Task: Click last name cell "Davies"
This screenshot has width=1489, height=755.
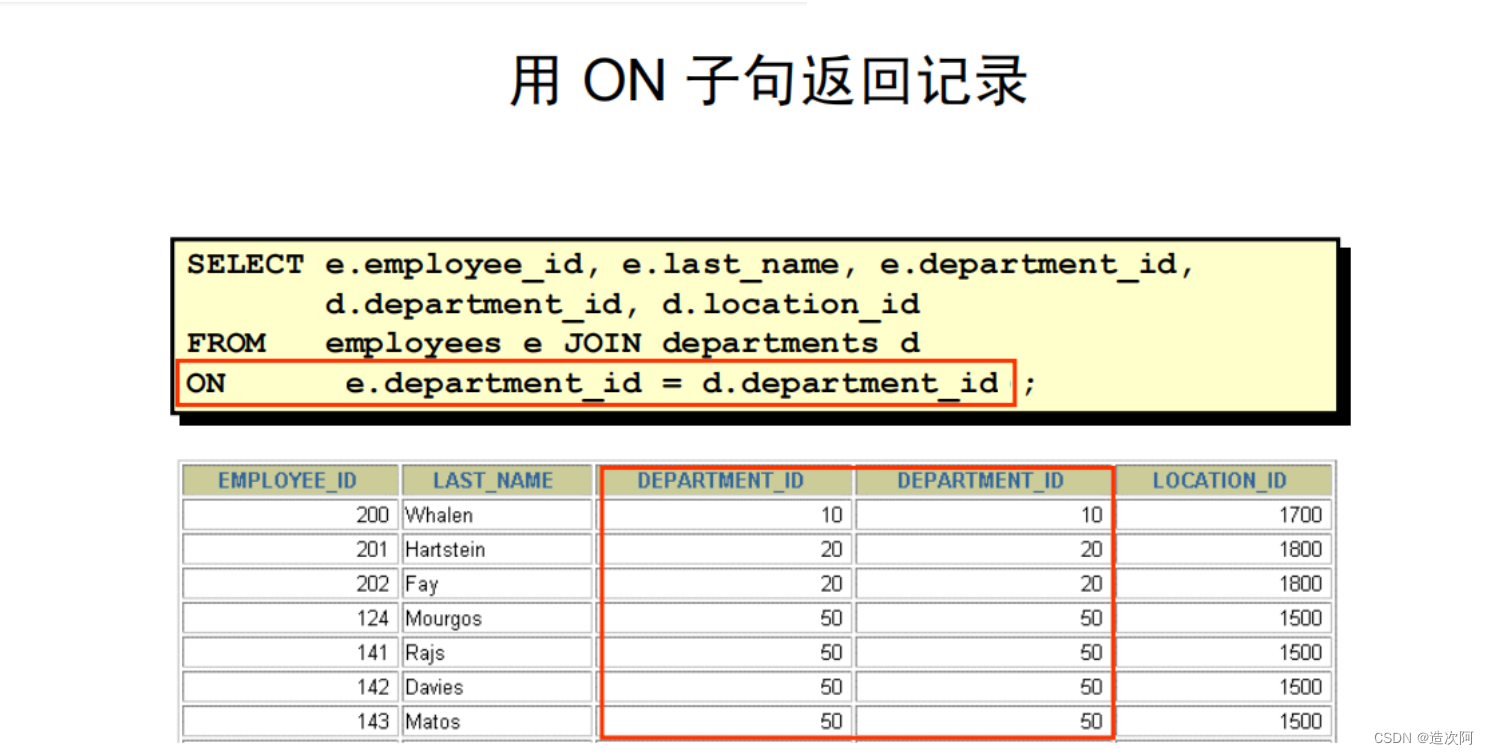Action: pos(497,687)
